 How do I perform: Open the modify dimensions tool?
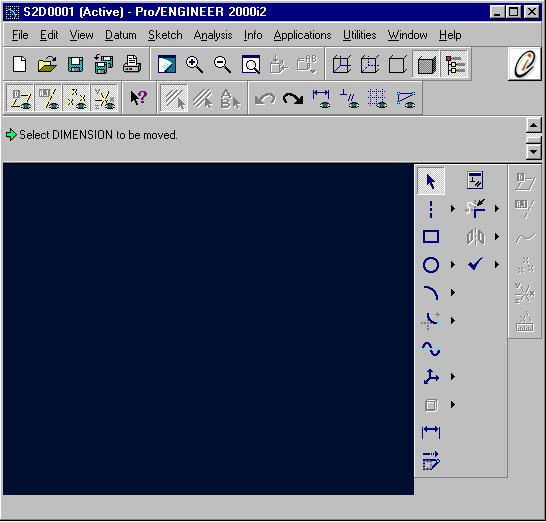tap(431, 461)
